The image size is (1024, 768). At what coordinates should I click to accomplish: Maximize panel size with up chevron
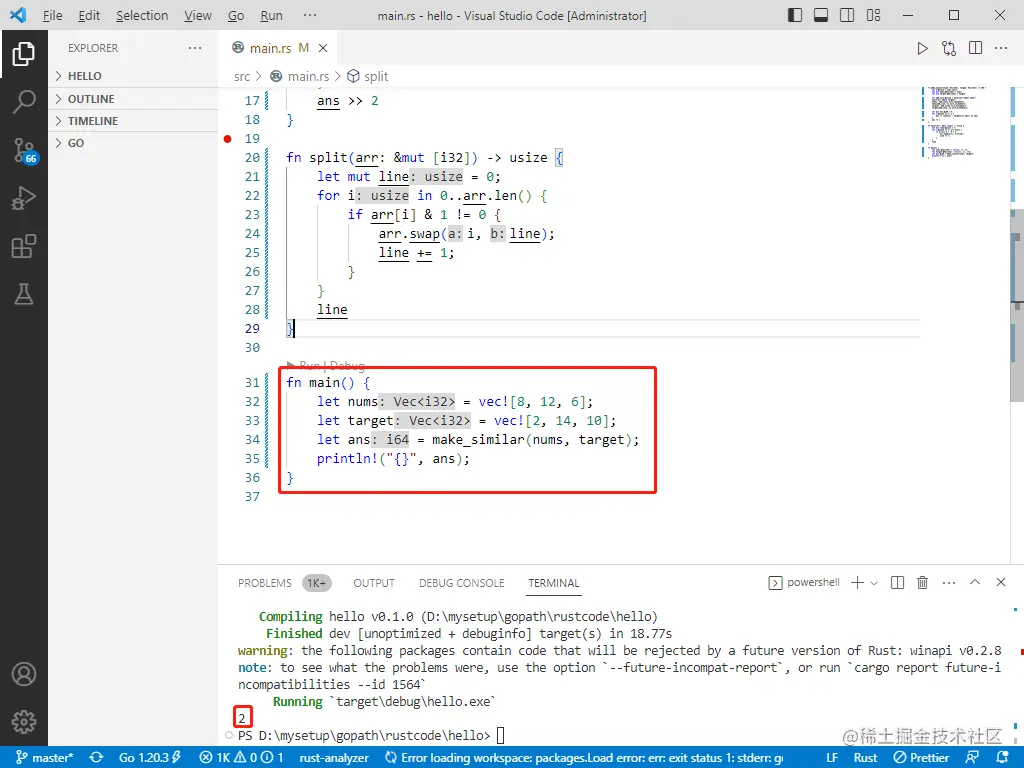975,582
